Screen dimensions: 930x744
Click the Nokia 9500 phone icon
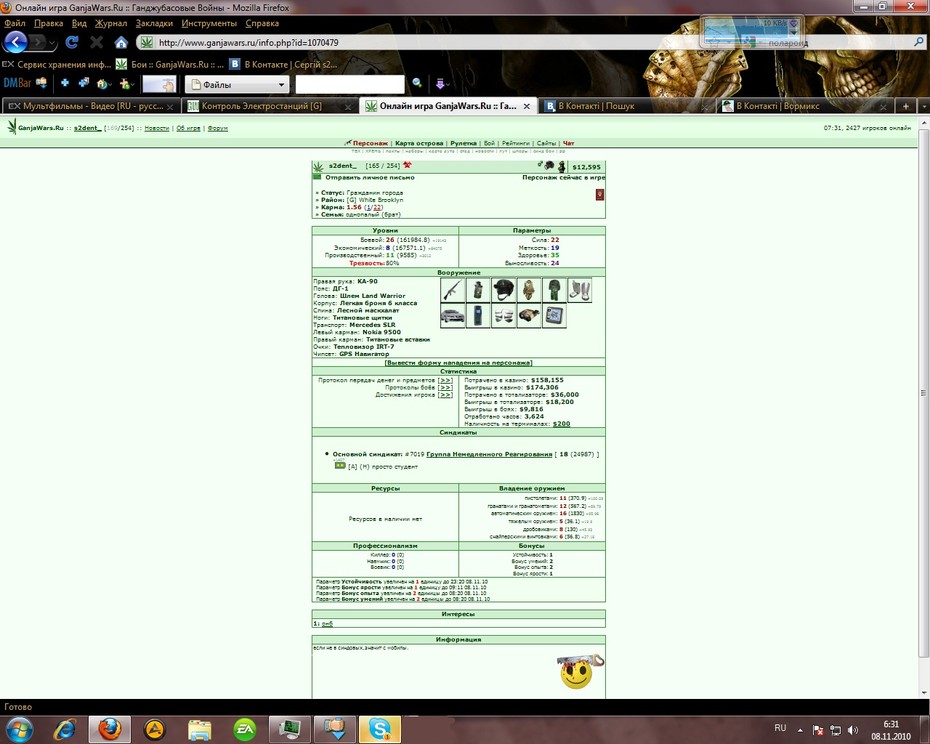point(478,316)
